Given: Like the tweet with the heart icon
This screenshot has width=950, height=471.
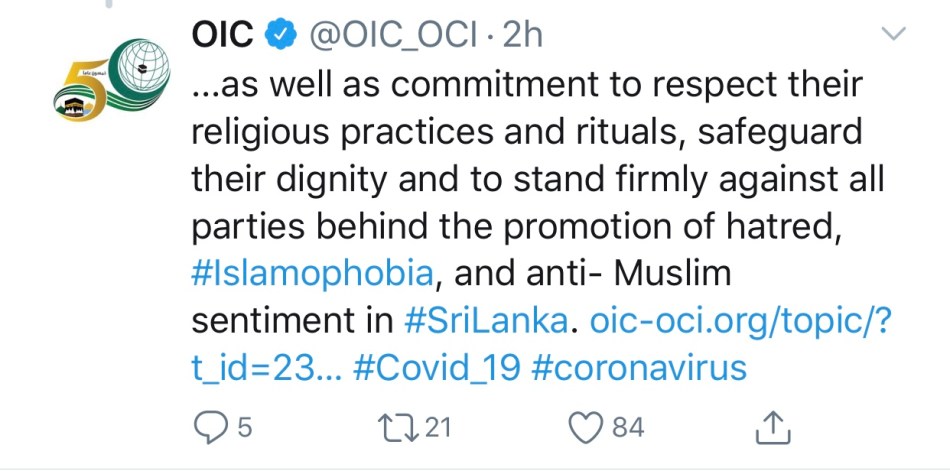Looking at the screenshot, I should [x=583, y=428].
